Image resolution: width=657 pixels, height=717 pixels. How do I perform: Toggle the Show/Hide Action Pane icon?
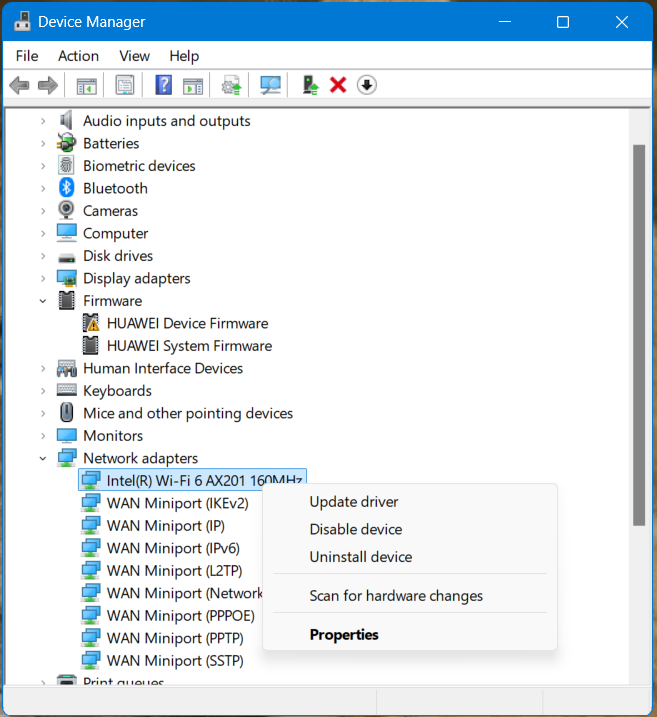[x=193, y=86]
